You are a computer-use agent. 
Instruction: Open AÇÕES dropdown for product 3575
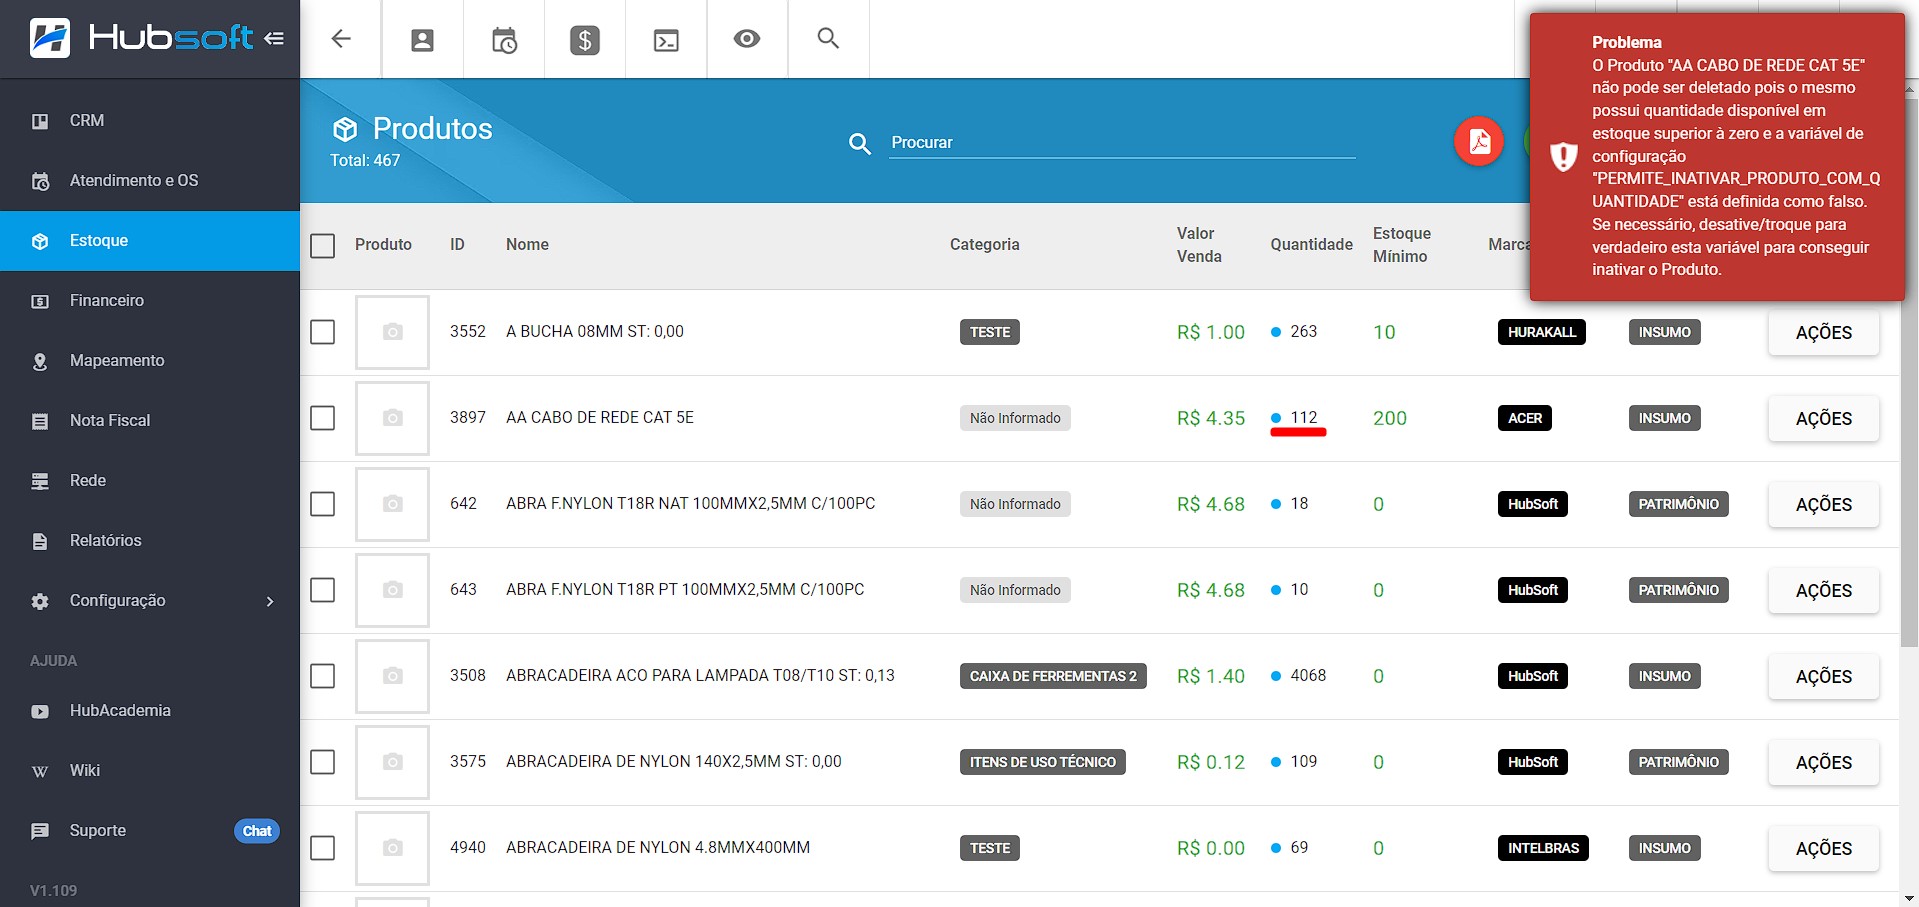click(x=1823, y=763)
